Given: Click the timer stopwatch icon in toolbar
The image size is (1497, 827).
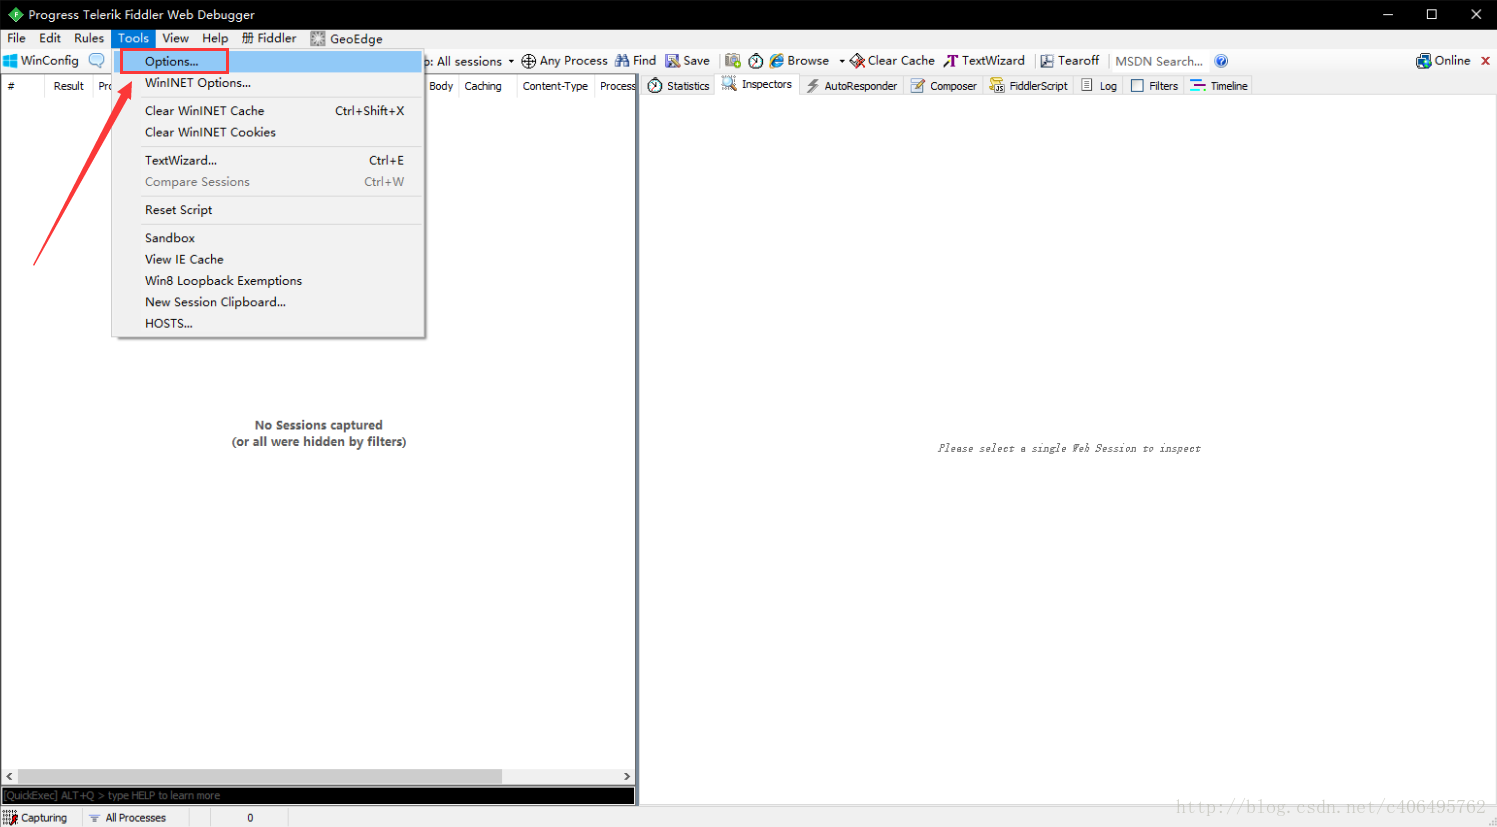Looking at the screenshot, I should (756, 61).
